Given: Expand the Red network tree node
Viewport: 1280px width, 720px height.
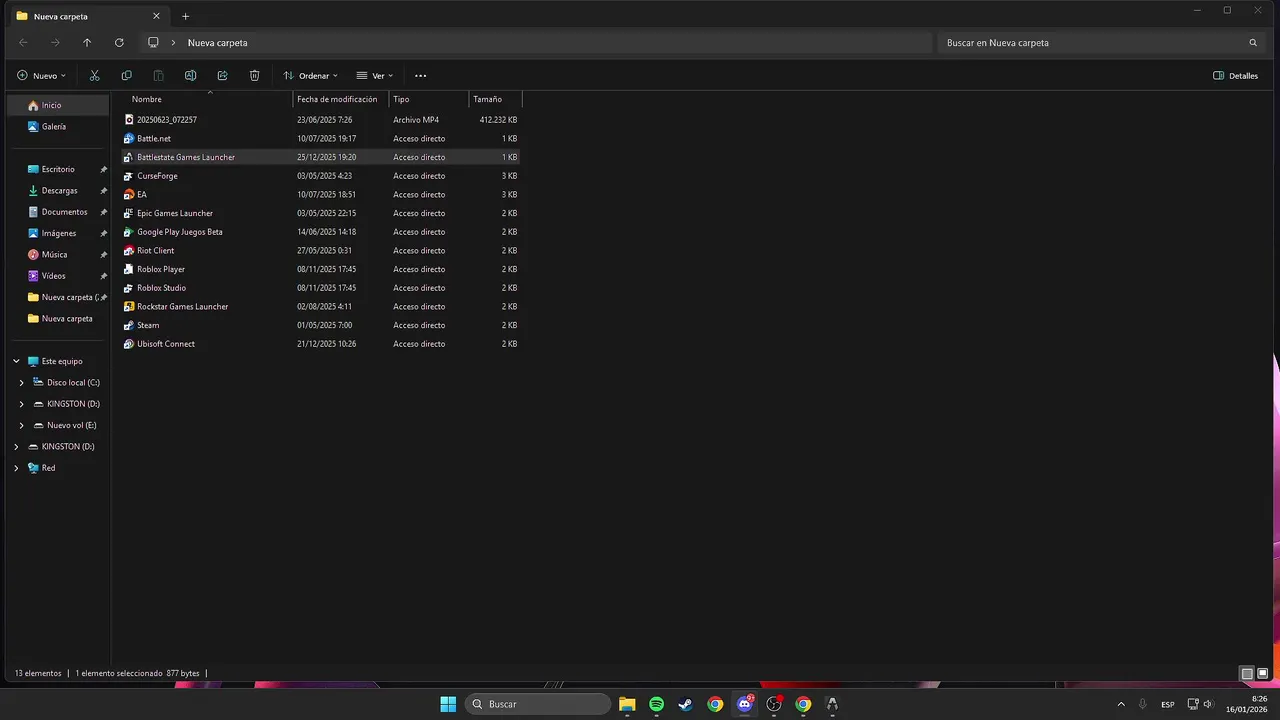Looking at the screenshot, I should pos(16,468).
